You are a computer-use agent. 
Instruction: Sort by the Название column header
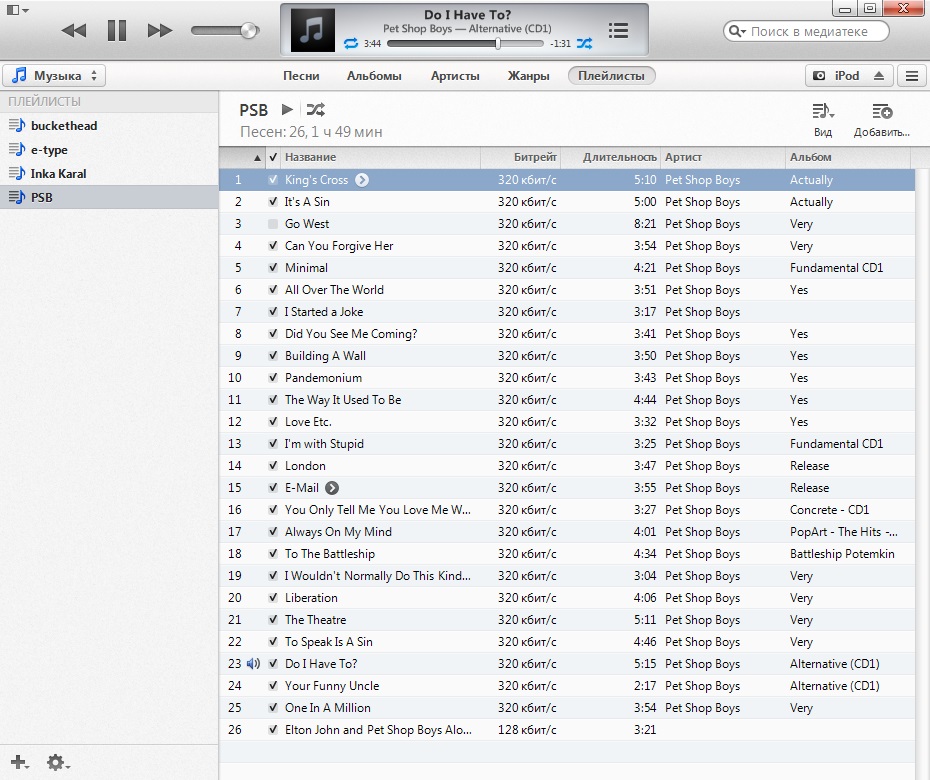tap(380, 157)
